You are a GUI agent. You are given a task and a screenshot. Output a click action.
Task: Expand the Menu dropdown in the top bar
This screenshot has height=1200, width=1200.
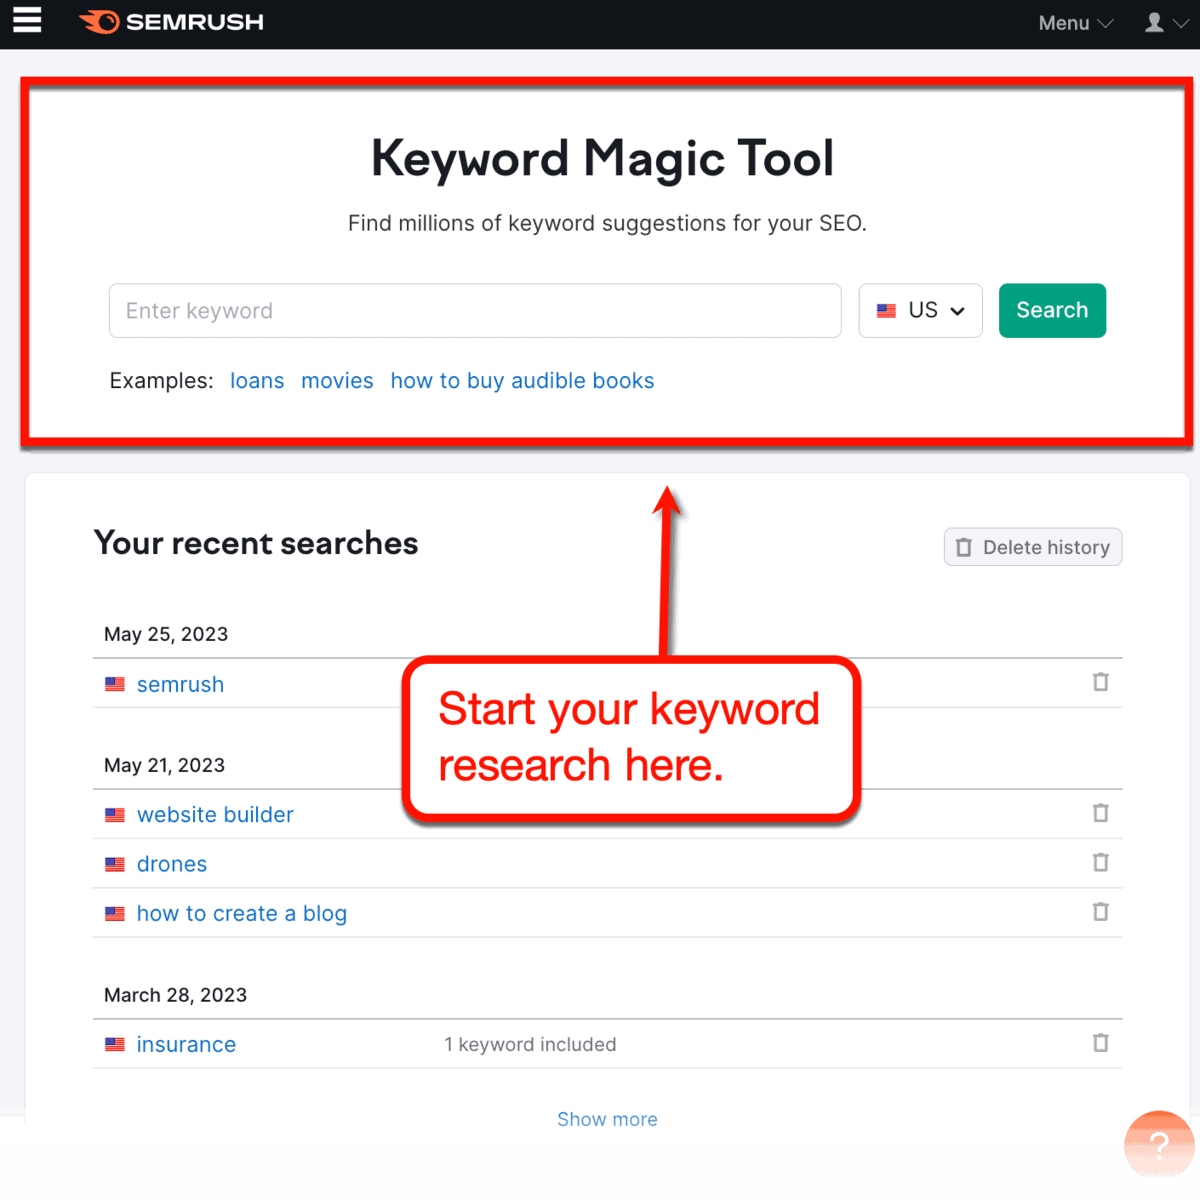pos(1074,23)
